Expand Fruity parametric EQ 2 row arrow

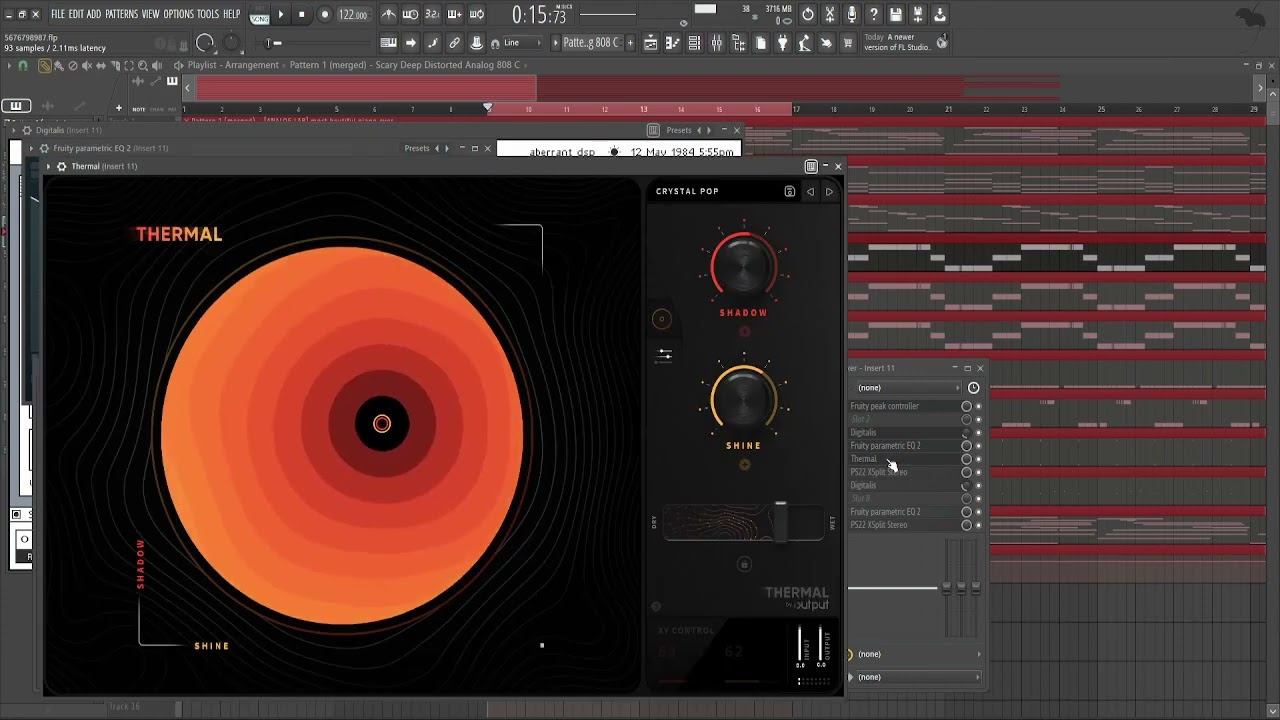click(31, 148)
